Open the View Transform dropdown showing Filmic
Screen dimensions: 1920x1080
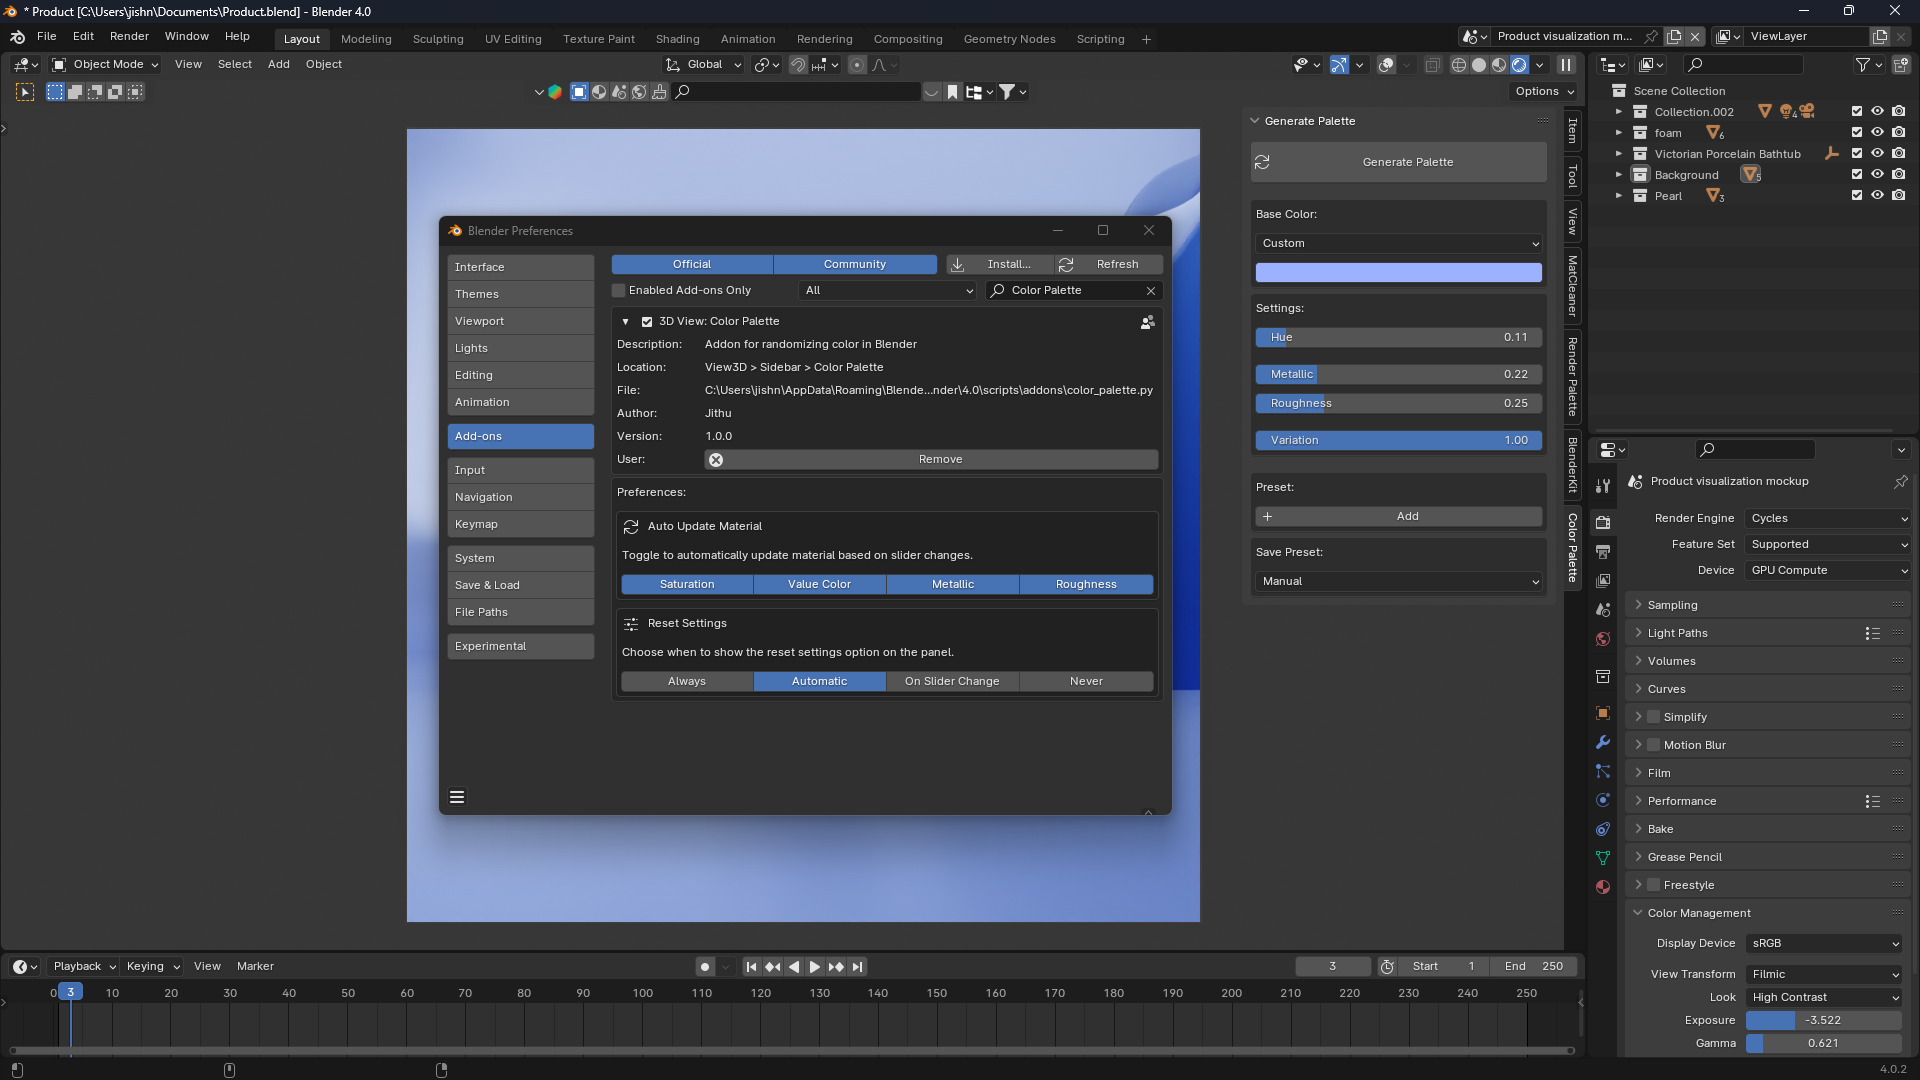[1824, 973]
